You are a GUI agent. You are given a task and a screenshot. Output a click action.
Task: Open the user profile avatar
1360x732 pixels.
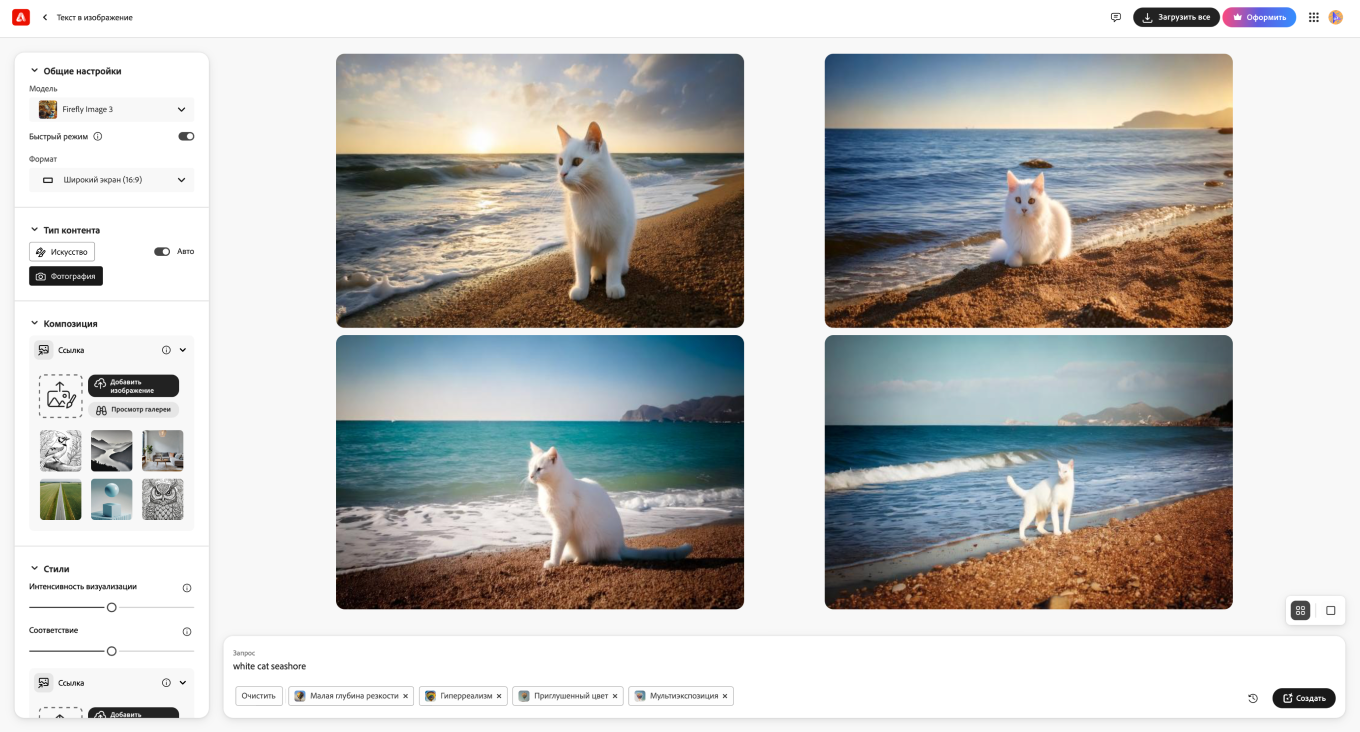pyautogui.click(x=1336, y=17)
